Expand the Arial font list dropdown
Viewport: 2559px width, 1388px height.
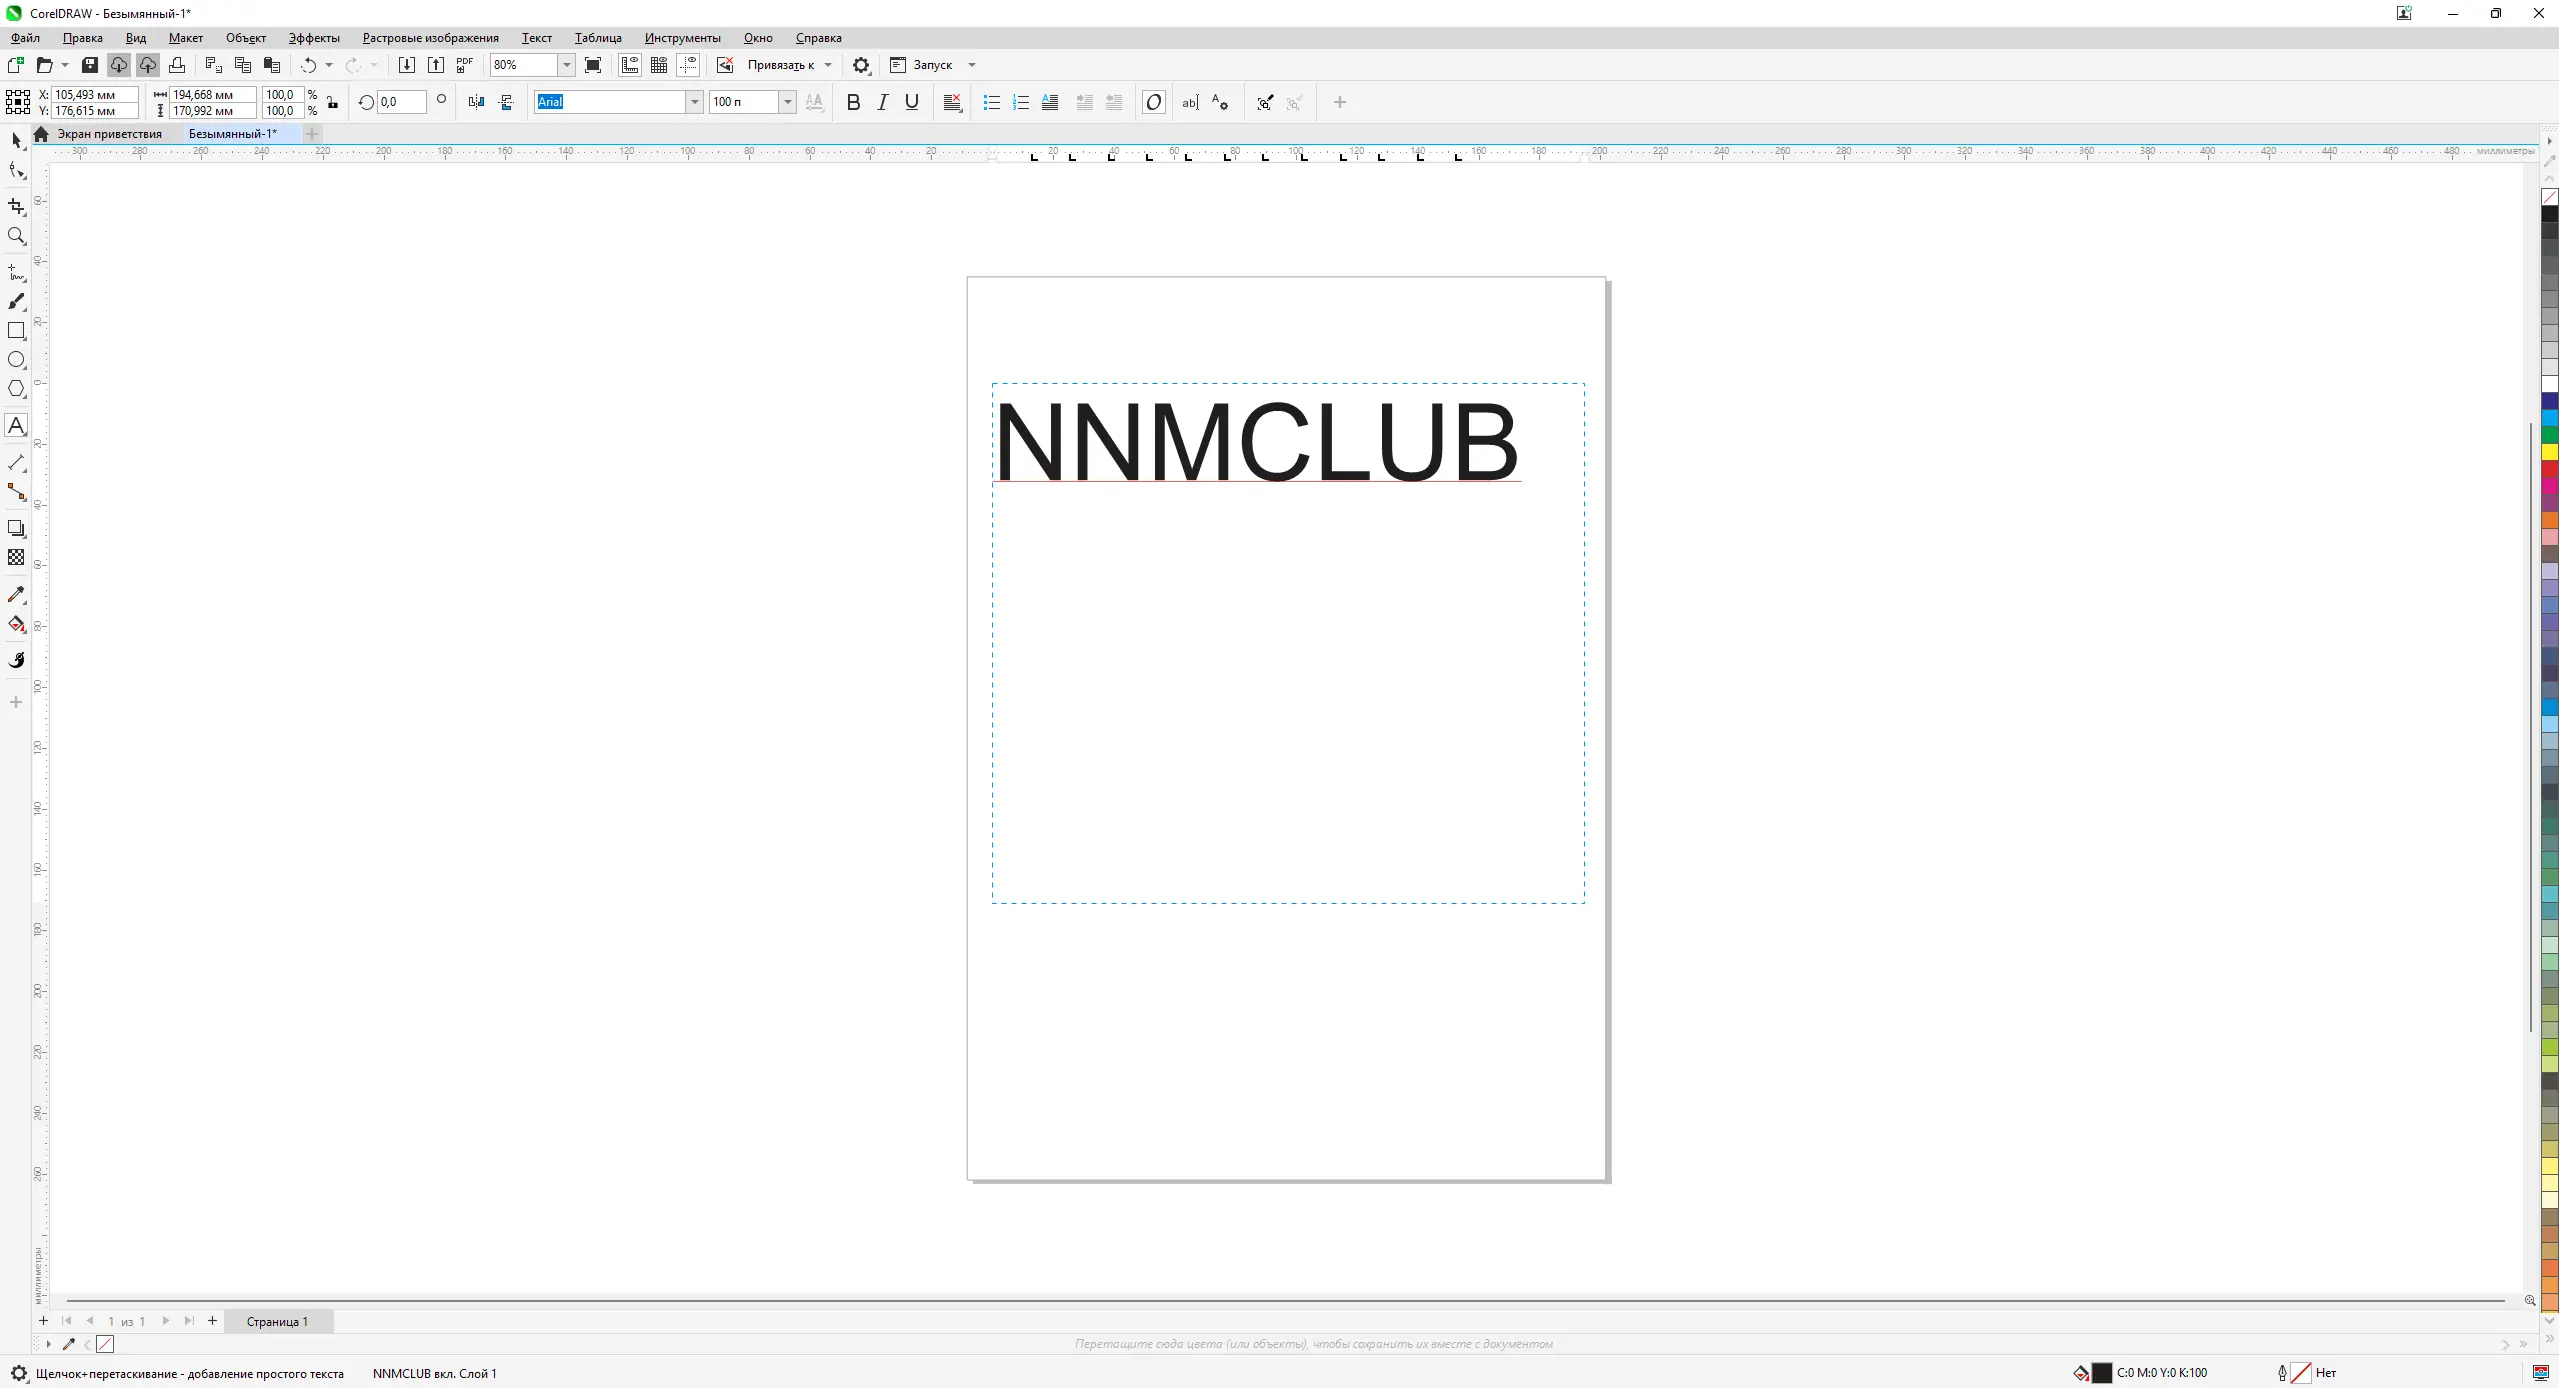(x=694, y=102)
